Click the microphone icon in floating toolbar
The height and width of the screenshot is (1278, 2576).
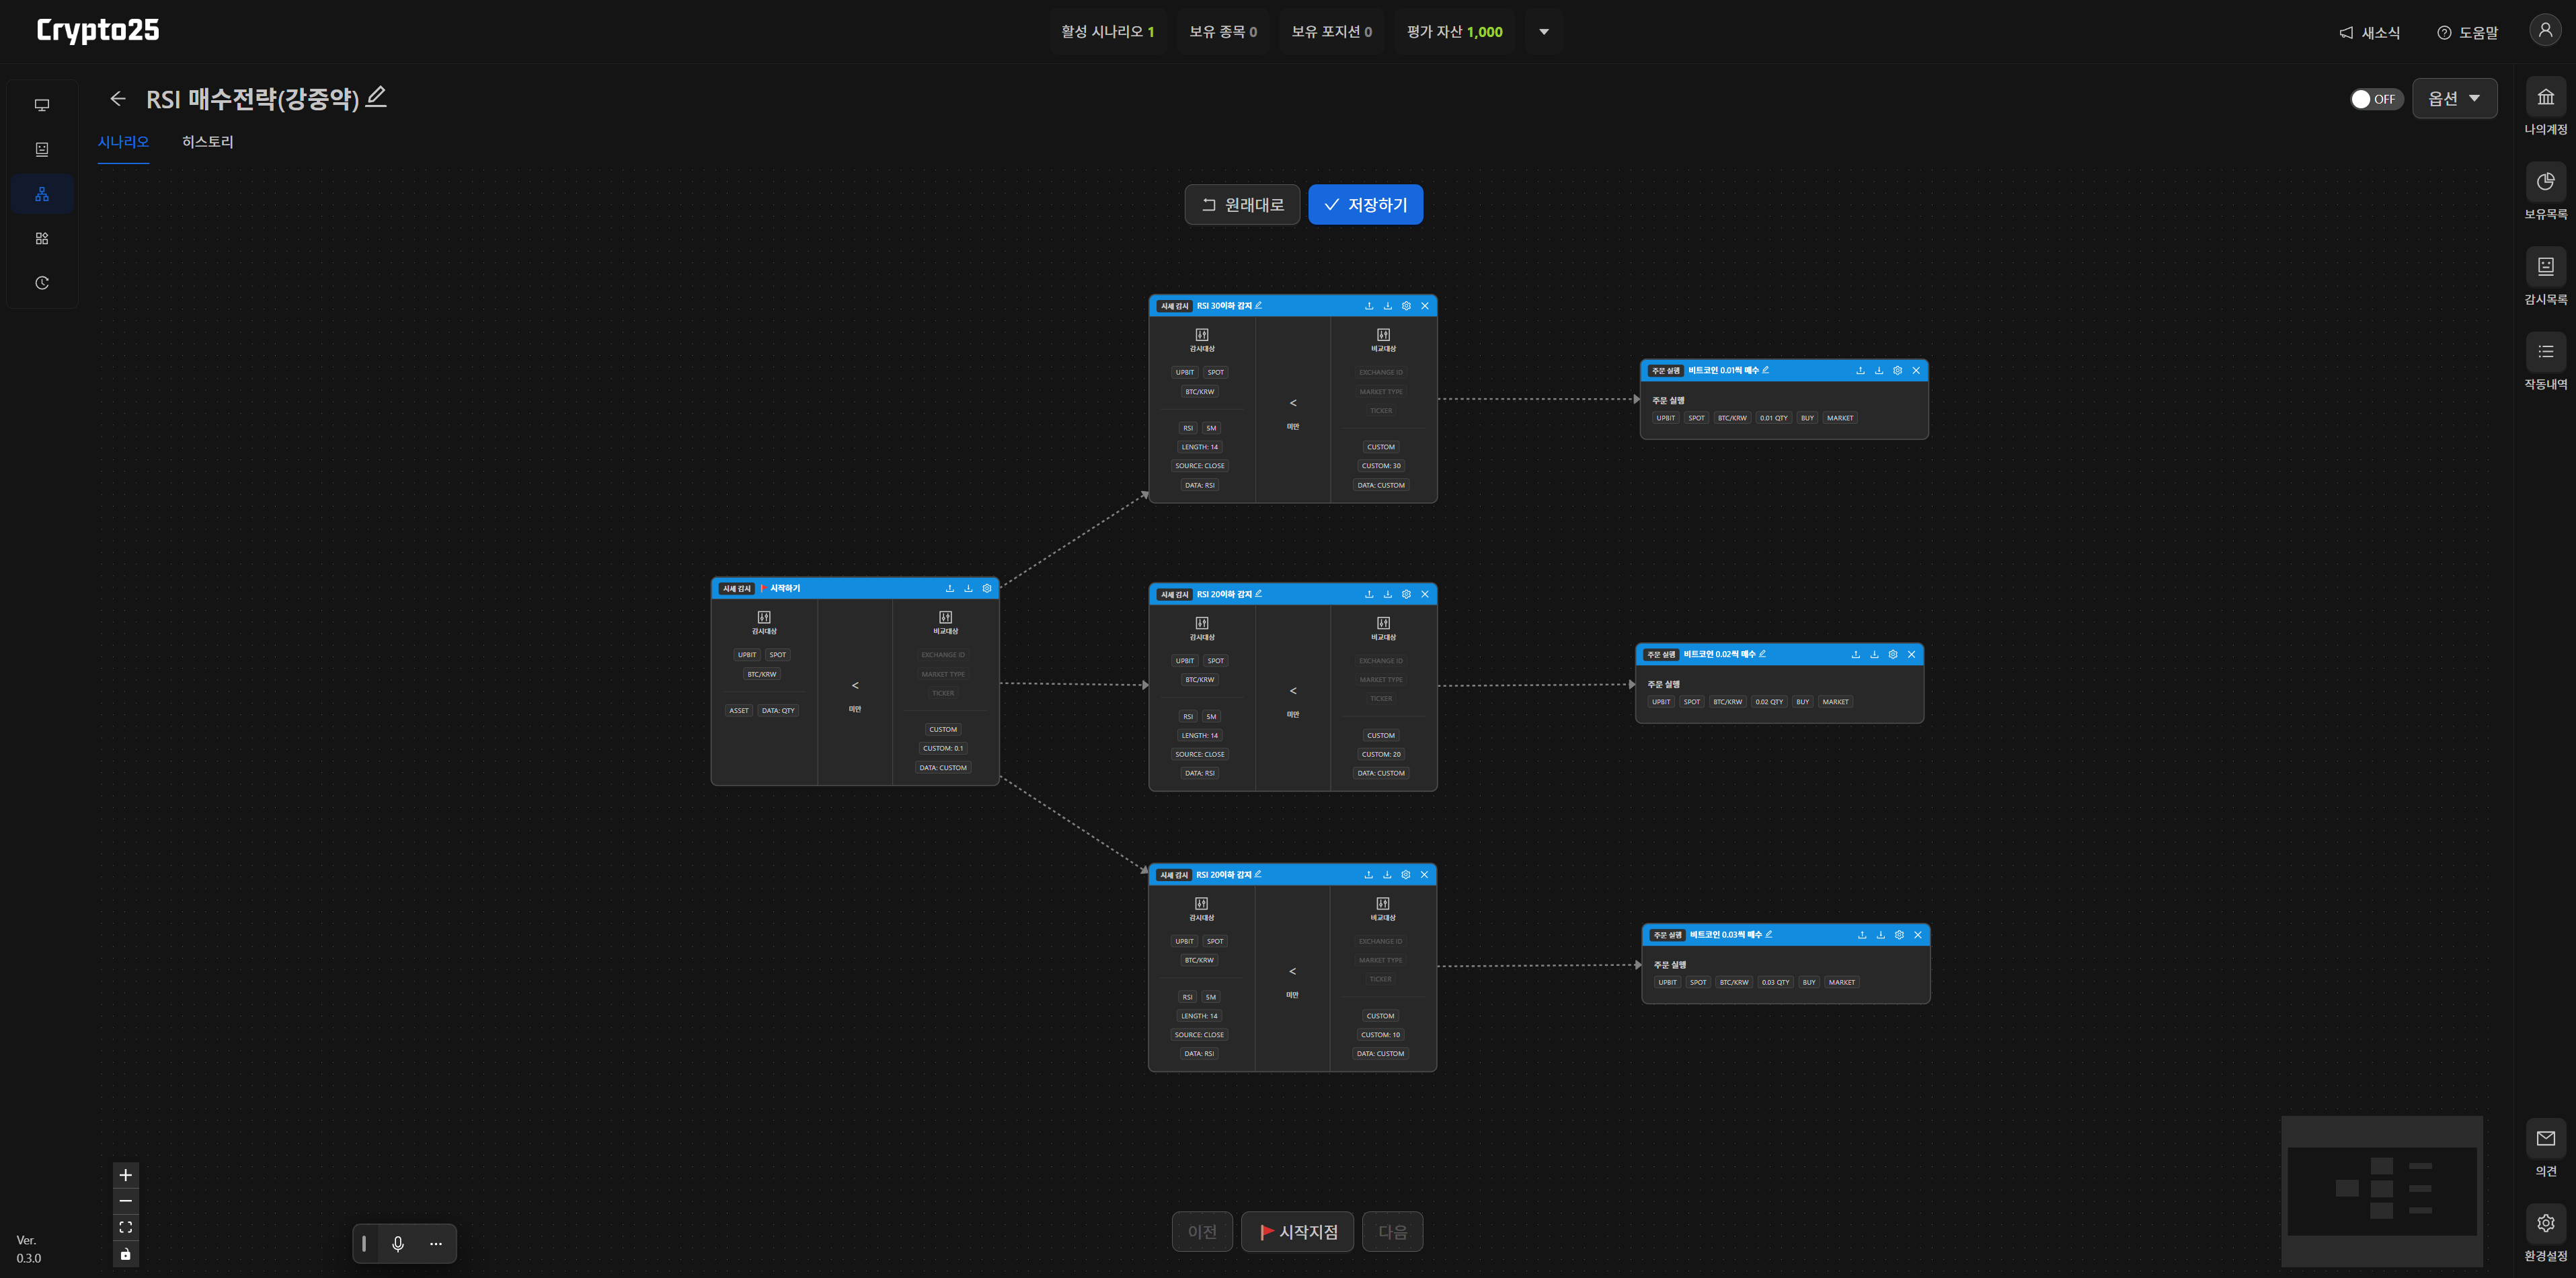(x=398, y=1243)
